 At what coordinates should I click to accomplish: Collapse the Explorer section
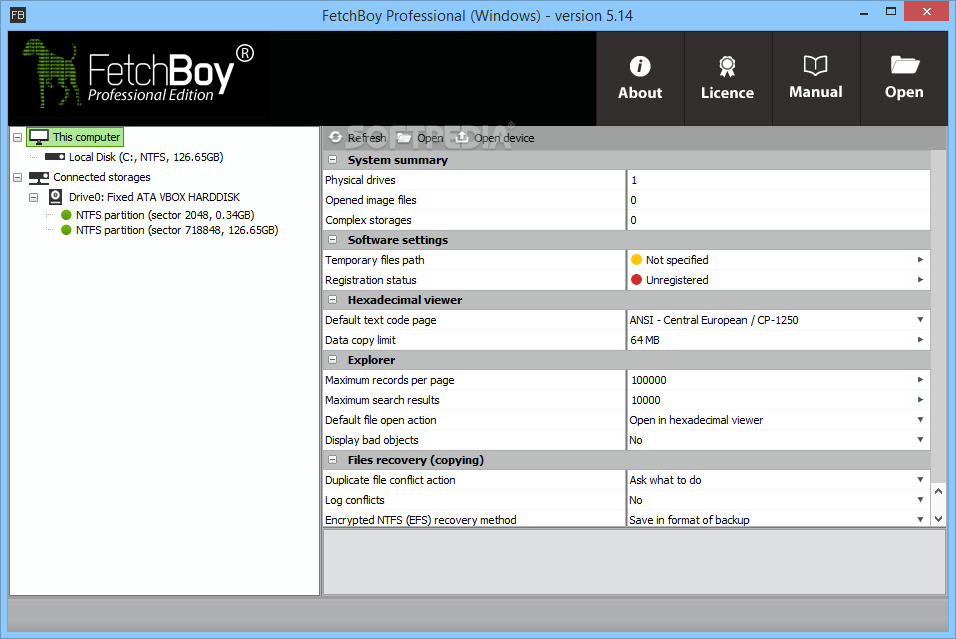click(333, 360)
